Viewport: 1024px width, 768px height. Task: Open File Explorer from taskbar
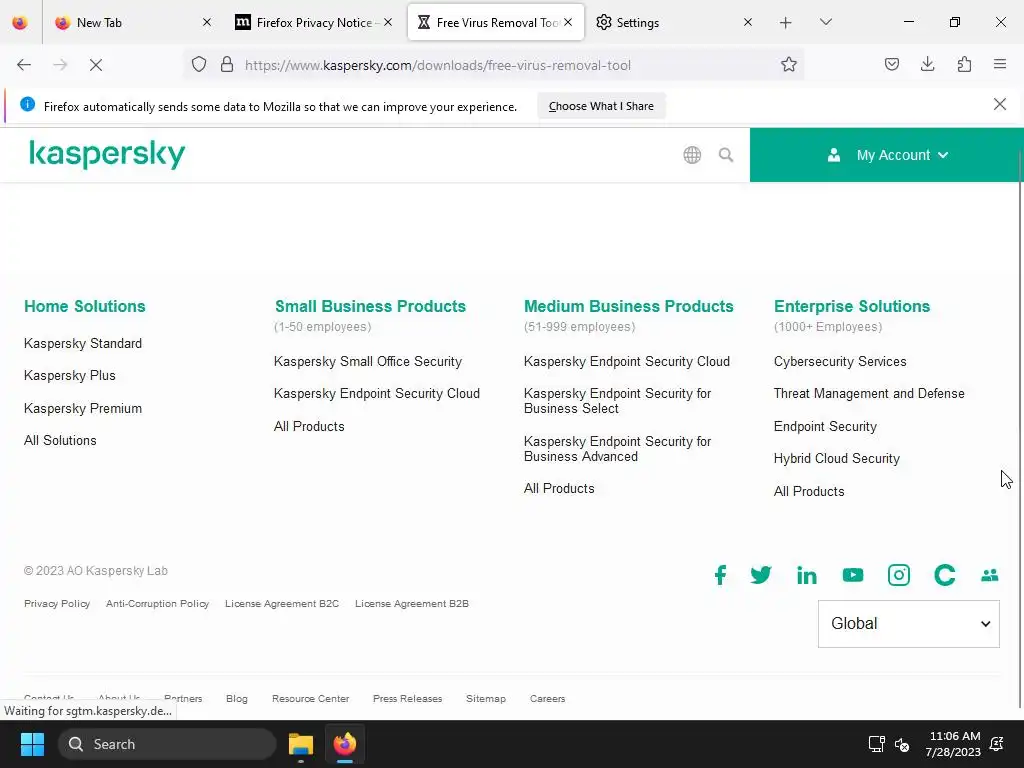[301, 744]
